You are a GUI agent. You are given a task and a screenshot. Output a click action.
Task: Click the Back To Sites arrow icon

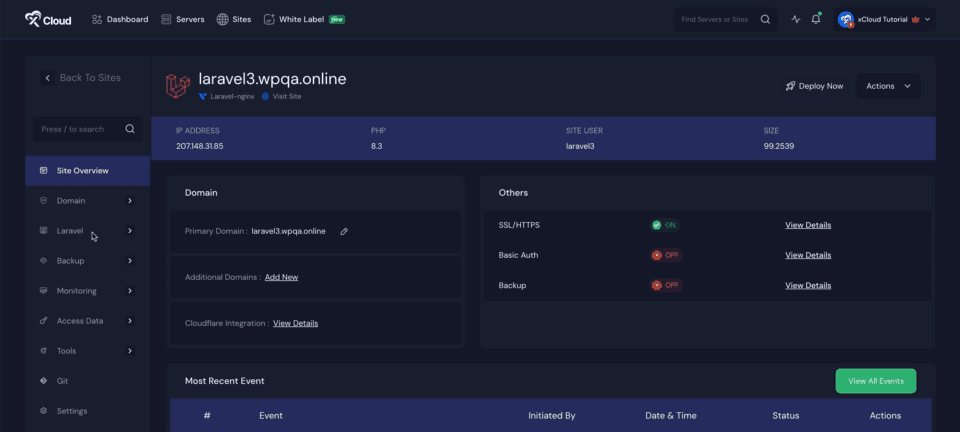click(x=47, y=78)
